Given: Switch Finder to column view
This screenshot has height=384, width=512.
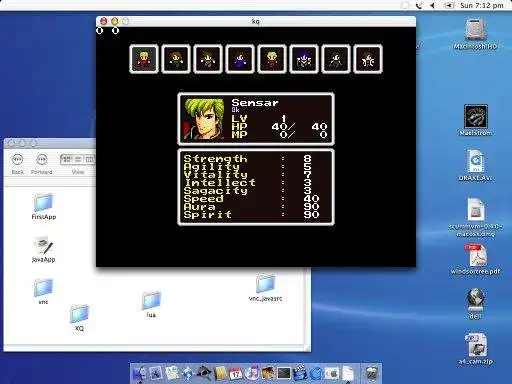Looking at the screenshot, I should click(x=89, y=160).
